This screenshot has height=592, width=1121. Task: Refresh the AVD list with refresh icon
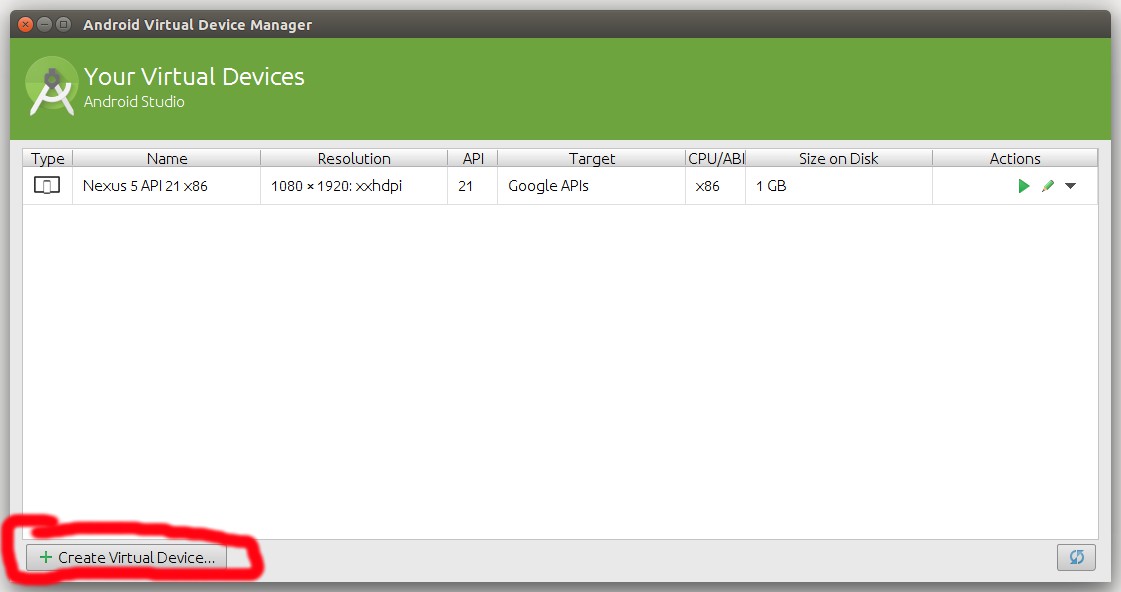coord(1077,557)
